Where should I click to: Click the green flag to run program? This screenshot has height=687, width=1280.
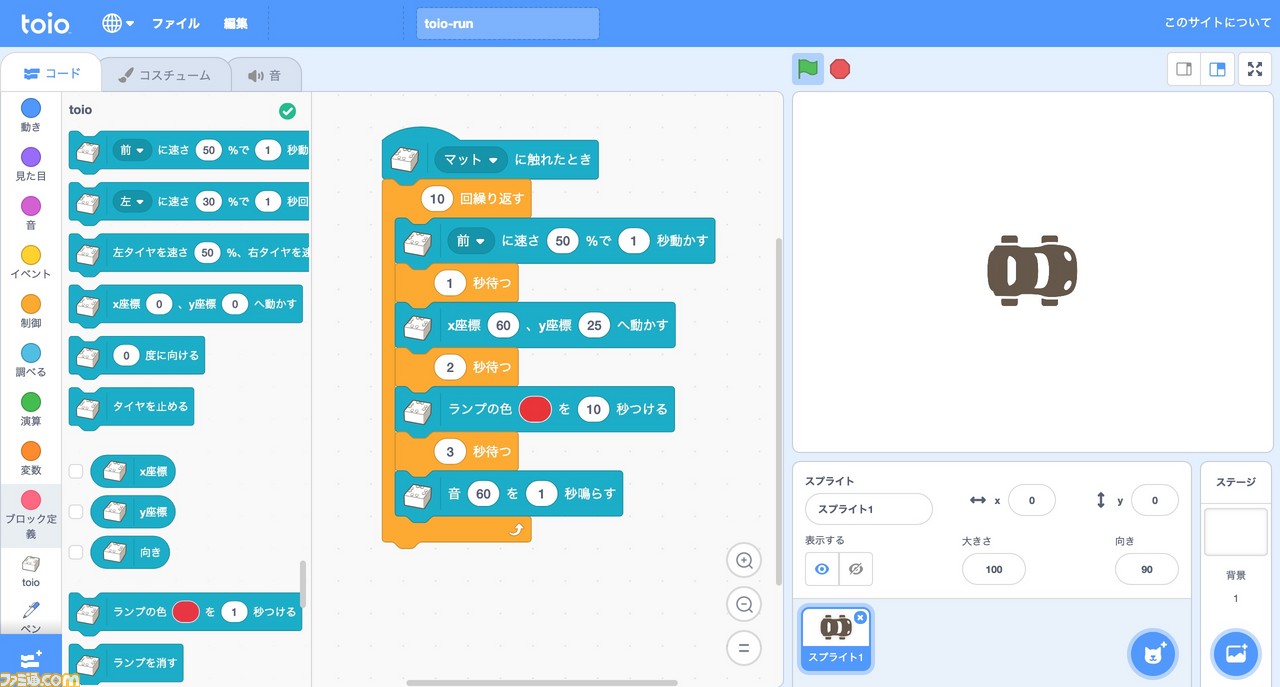coord(808,69)
